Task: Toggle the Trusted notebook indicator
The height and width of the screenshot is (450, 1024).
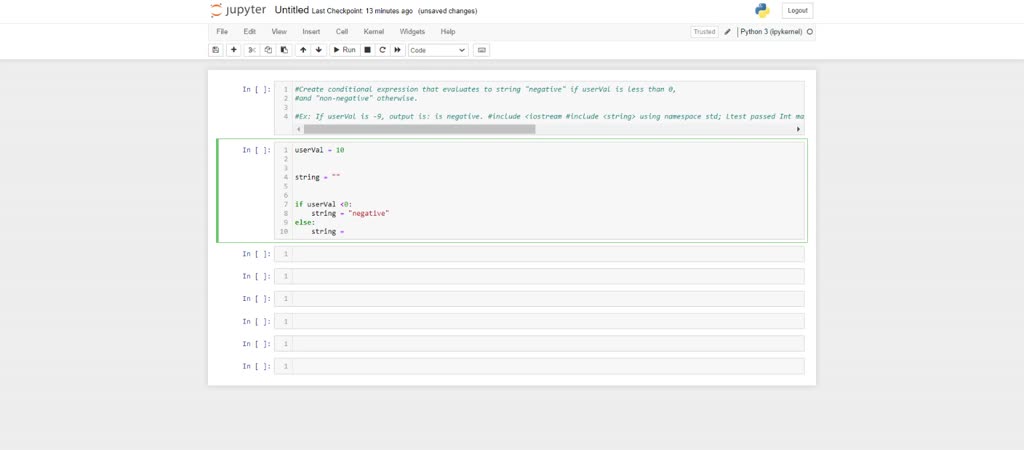Action: 704,32
